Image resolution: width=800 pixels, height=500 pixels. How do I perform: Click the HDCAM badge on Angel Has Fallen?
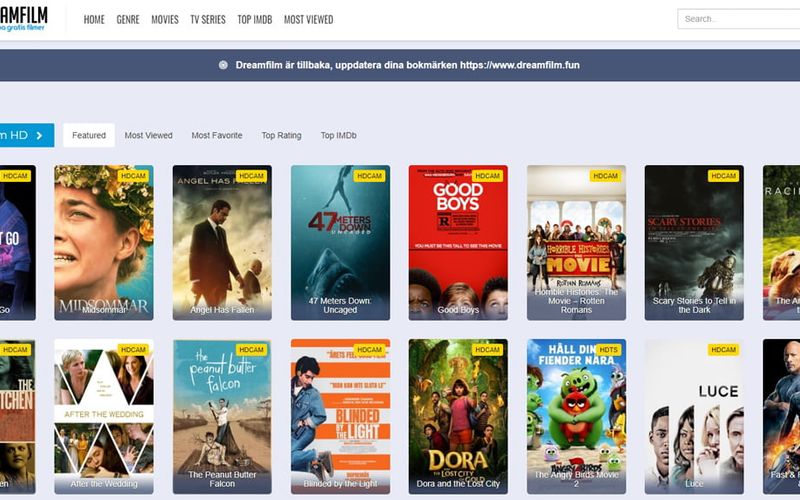pyautogui.click(x=252, y=176)
